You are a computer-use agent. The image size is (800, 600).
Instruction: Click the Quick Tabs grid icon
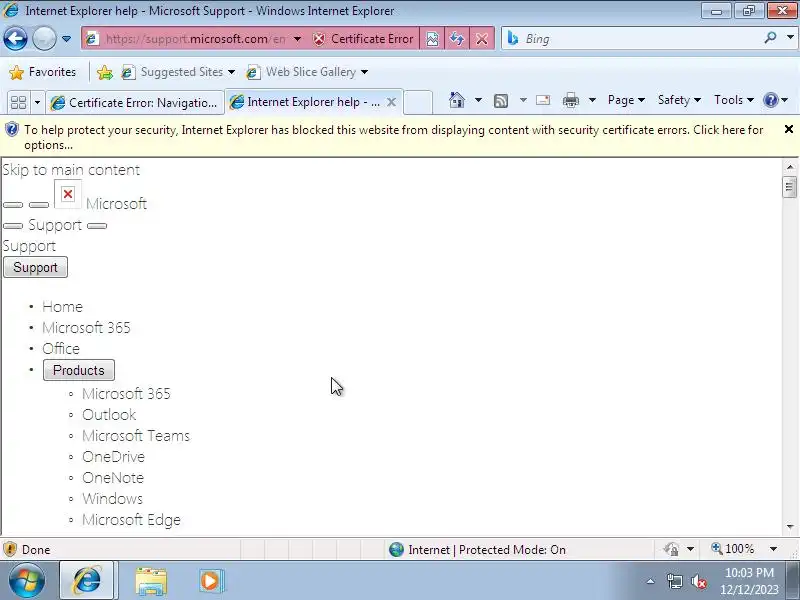pyautogui.click(x=19, y=102)
